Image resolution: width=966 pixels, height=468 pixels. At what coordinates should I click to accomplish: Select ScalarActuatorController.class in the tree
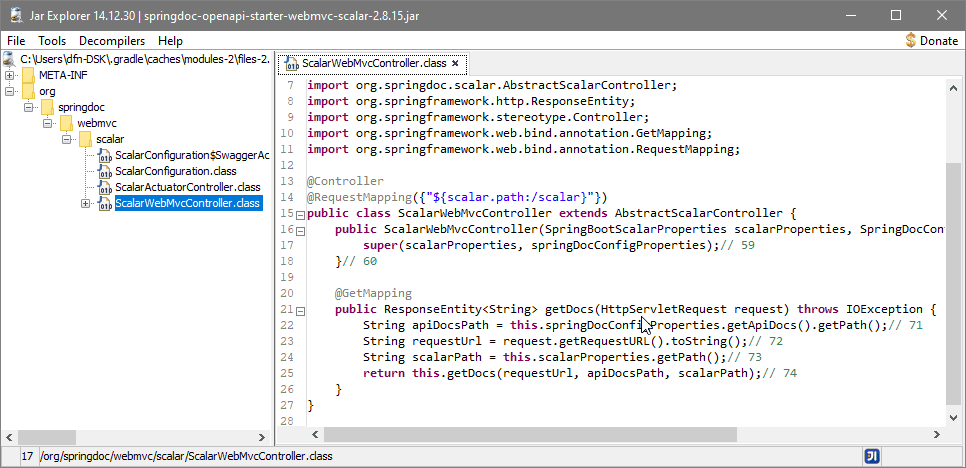click(187, 187)
